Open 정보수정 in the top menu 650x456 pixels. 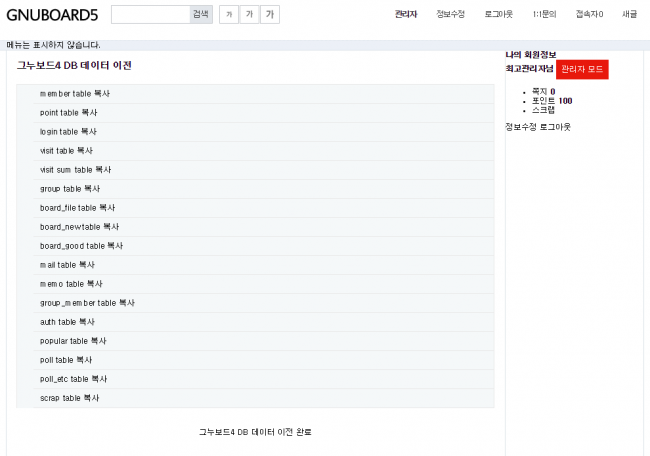click(x=451, y=15)
